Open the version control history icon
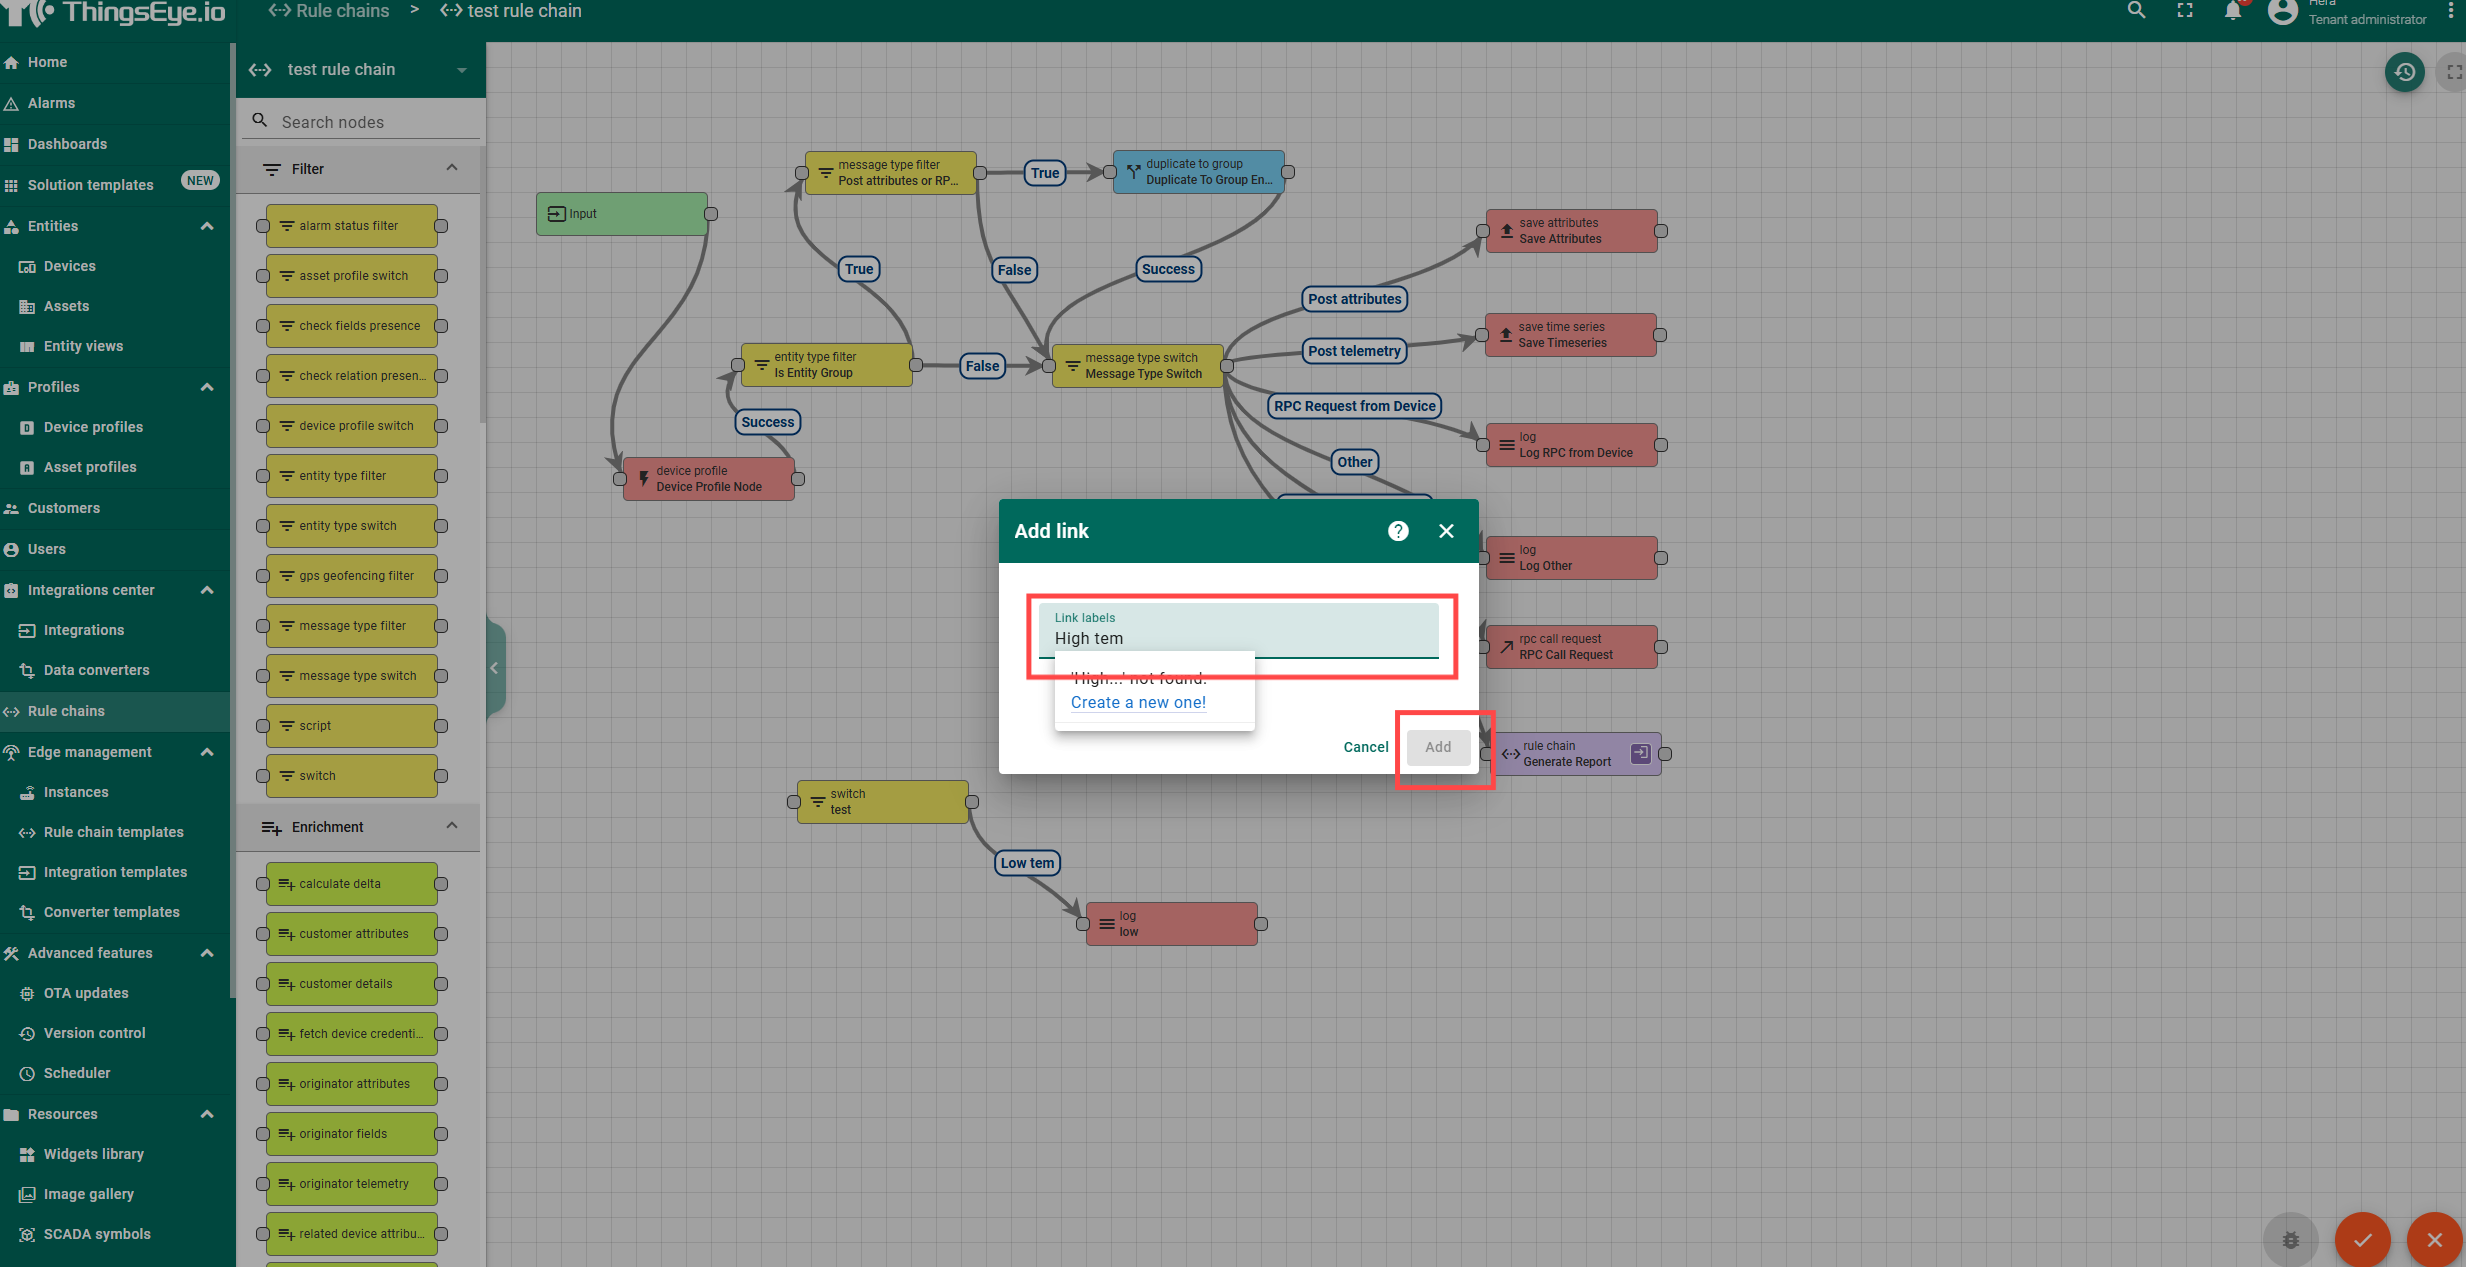 [2404, 72]
